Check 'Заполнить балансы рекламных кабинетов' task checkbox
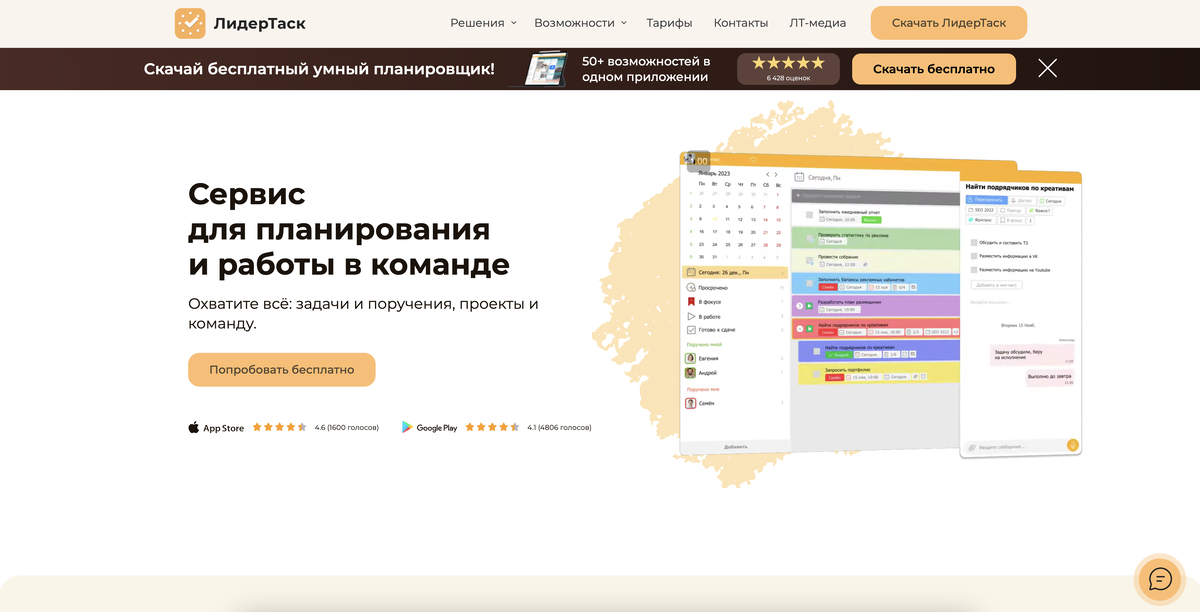This screenshot has height=612, width=1200. click(810, 283)
